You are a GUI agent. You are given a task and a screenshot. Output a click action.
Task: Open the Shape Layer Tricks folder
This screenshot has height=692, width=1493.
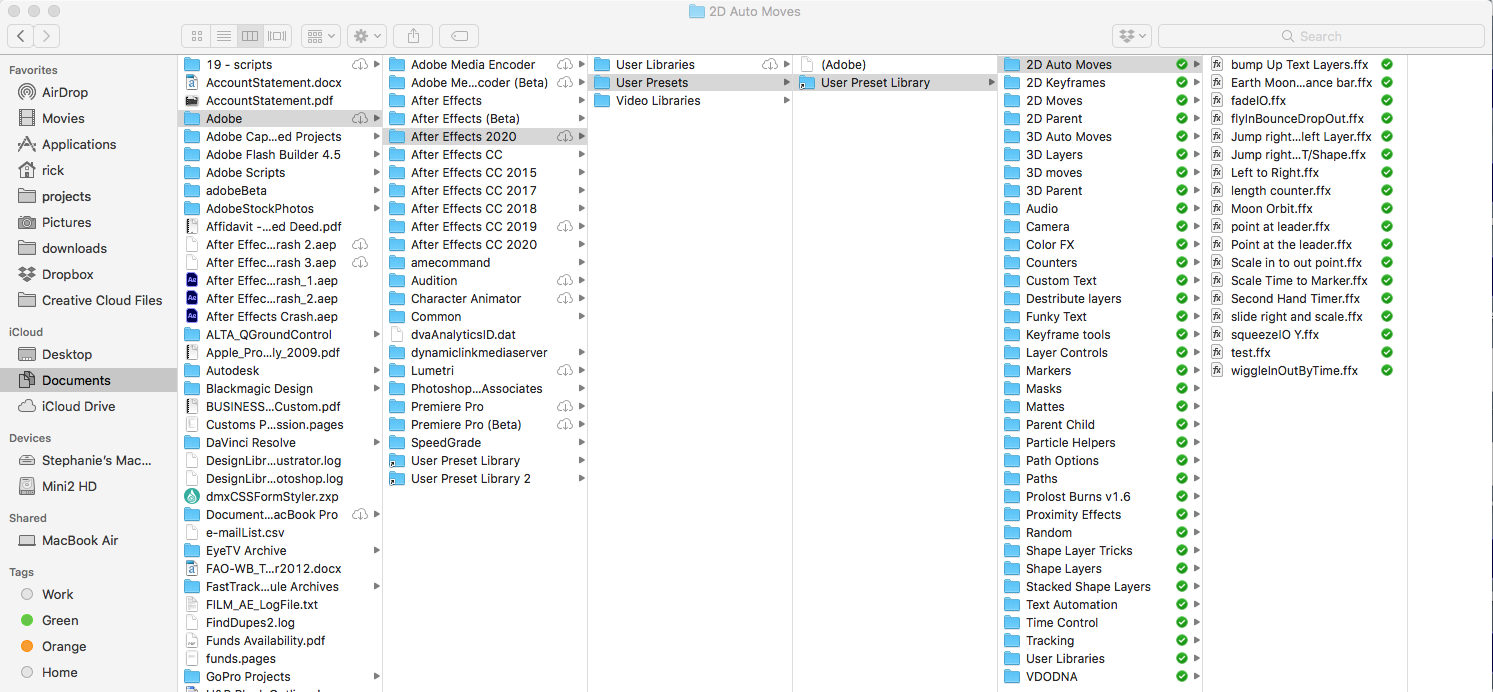[x=1079, y=550]
